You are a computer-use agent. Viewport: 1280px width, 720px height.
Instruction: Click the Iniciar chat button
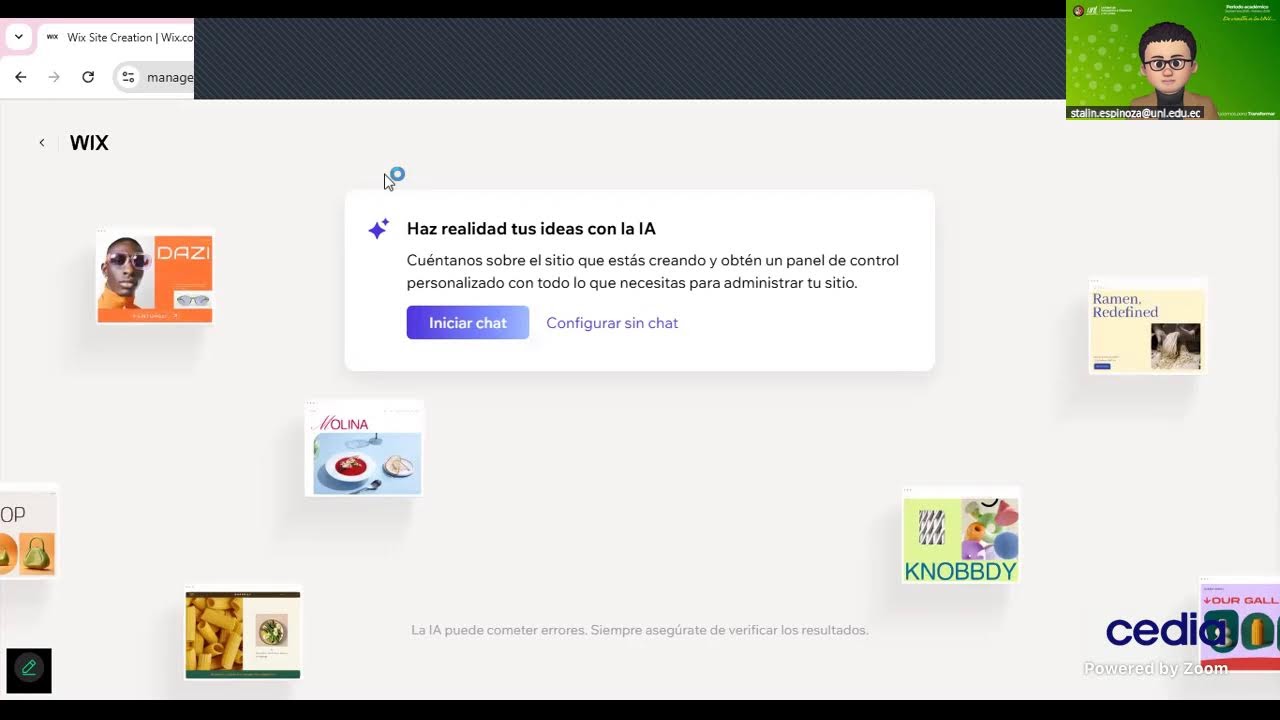468,323
